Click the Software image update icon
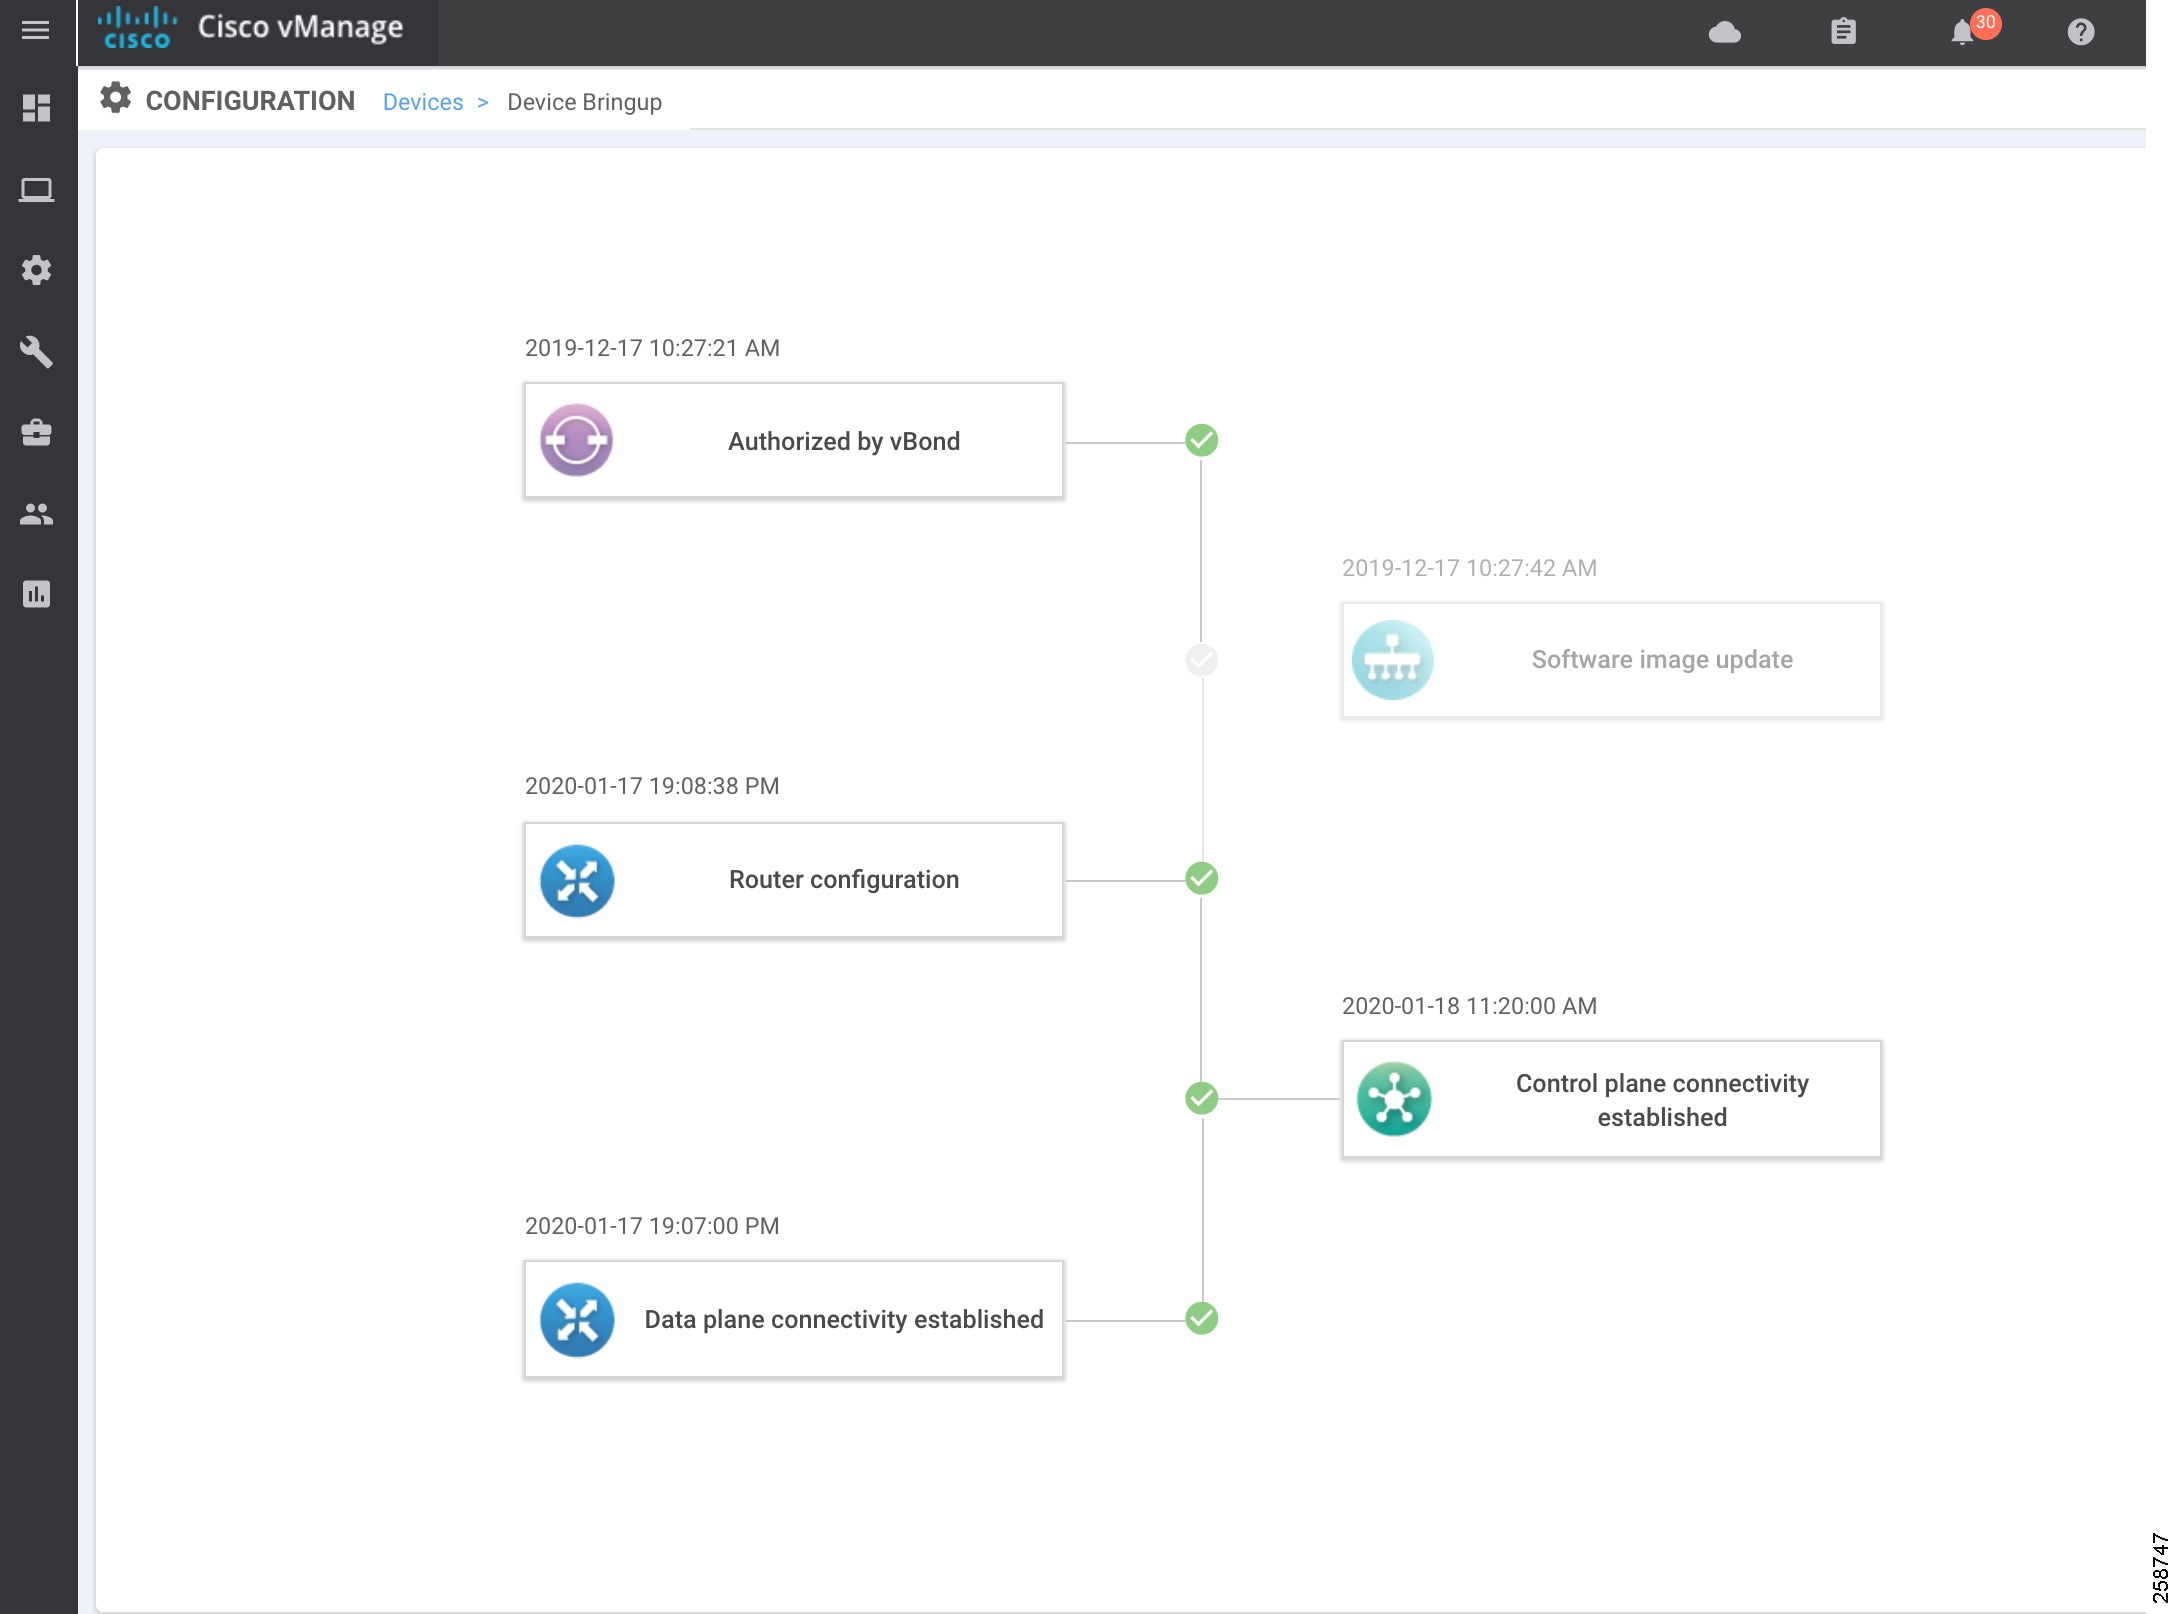 tap(1393, 660)
